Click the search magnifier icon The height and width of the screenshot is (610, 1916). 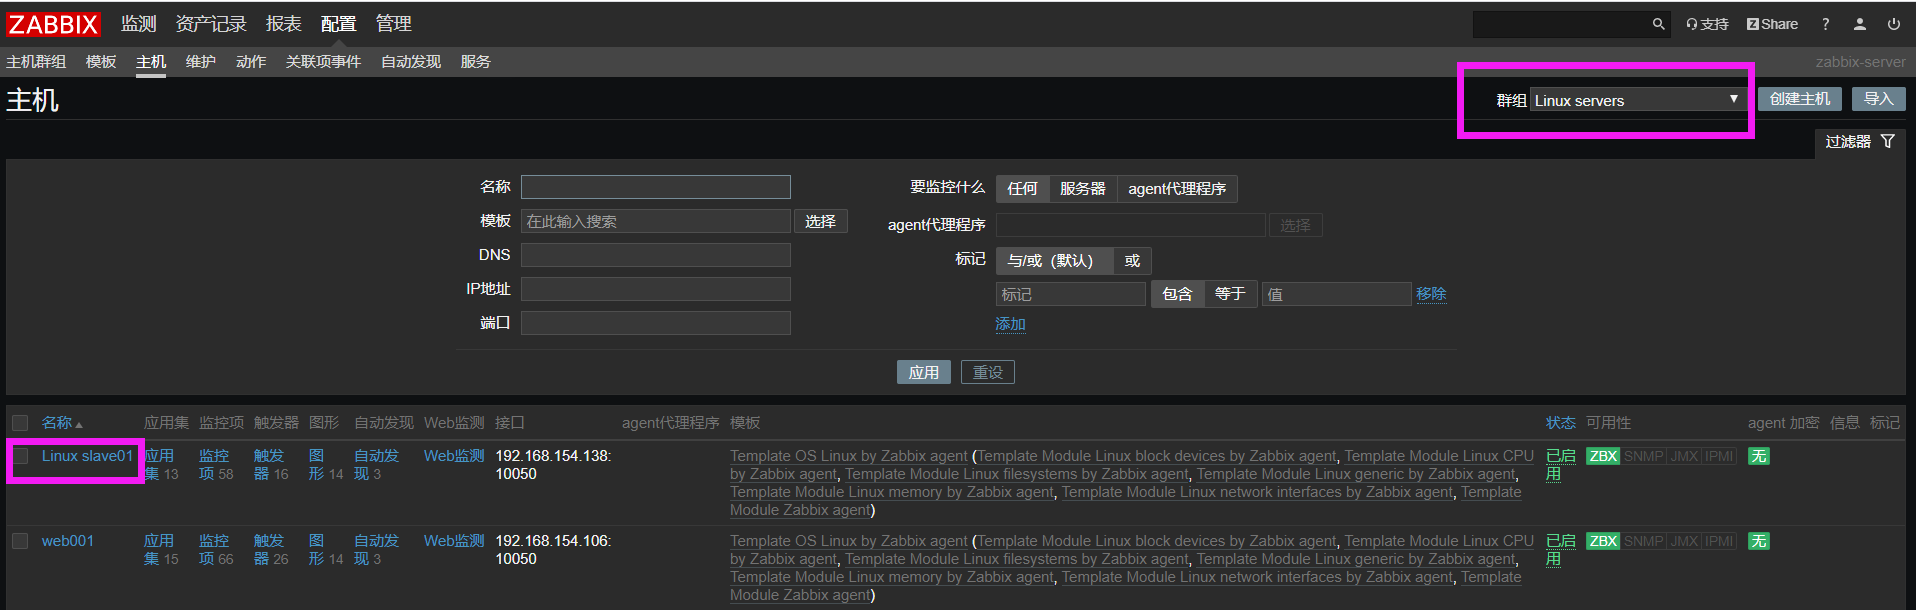coord(1658,24)
